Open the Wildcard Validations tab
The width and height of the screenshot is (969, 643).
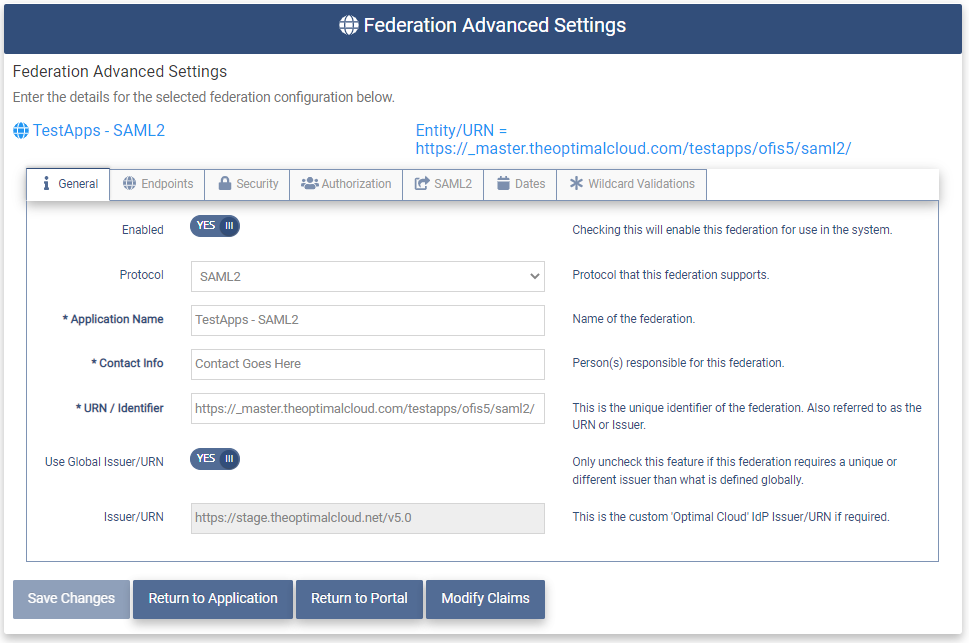pos(632,184)
